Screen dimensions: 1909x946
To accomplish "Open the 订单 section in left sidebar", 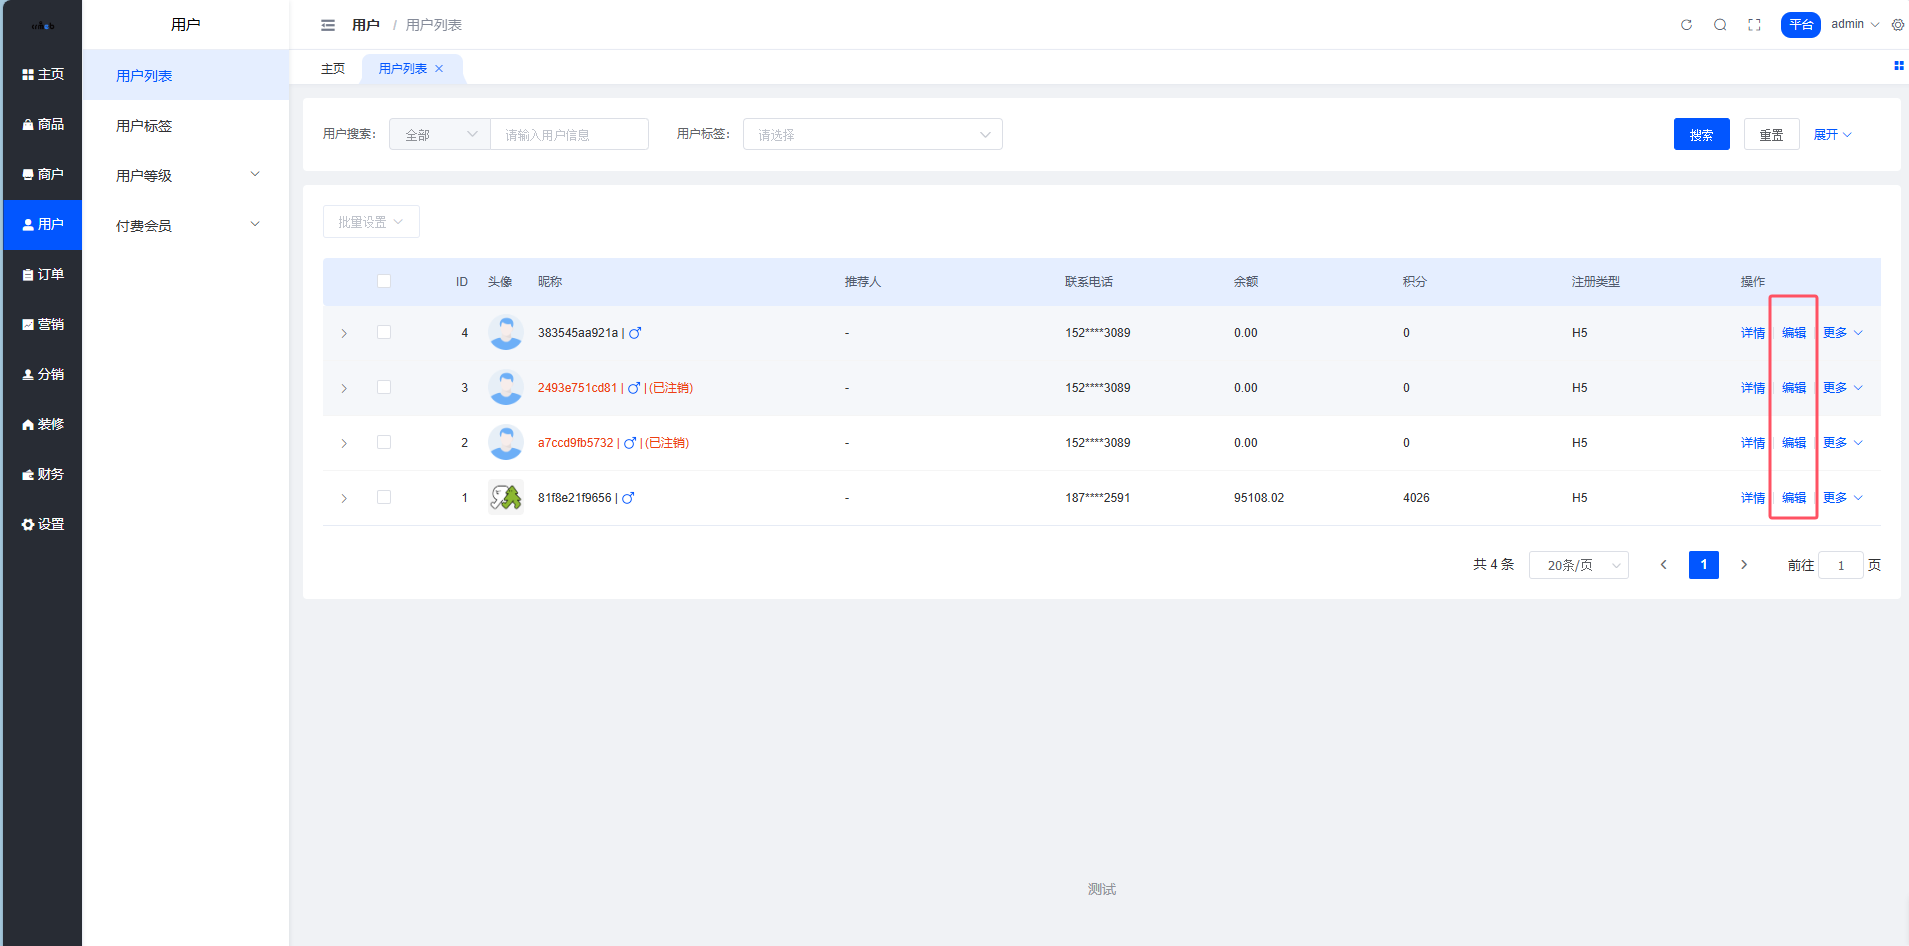I will click(43, 274).
